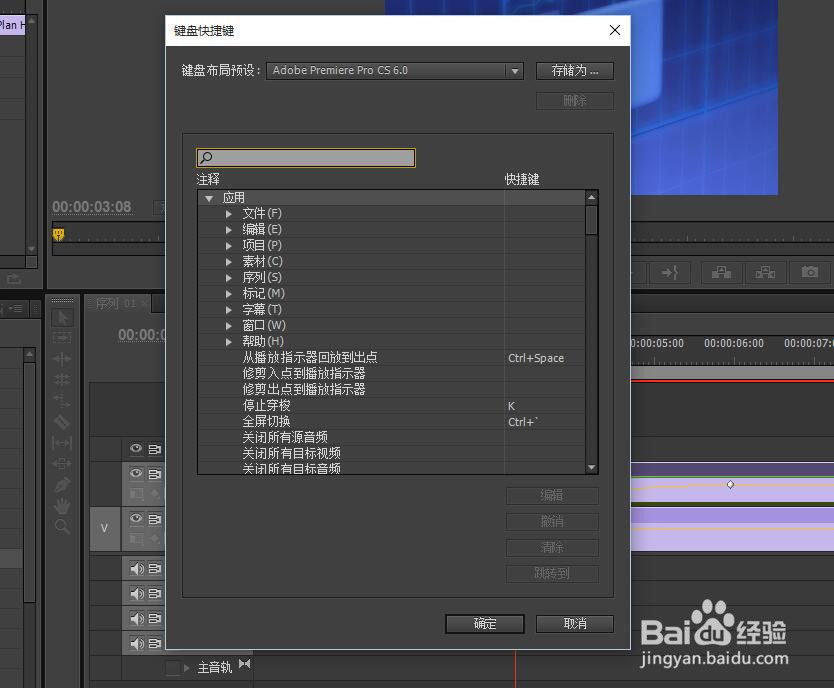Click the icon right of 主音轨 label

point(245,664)
